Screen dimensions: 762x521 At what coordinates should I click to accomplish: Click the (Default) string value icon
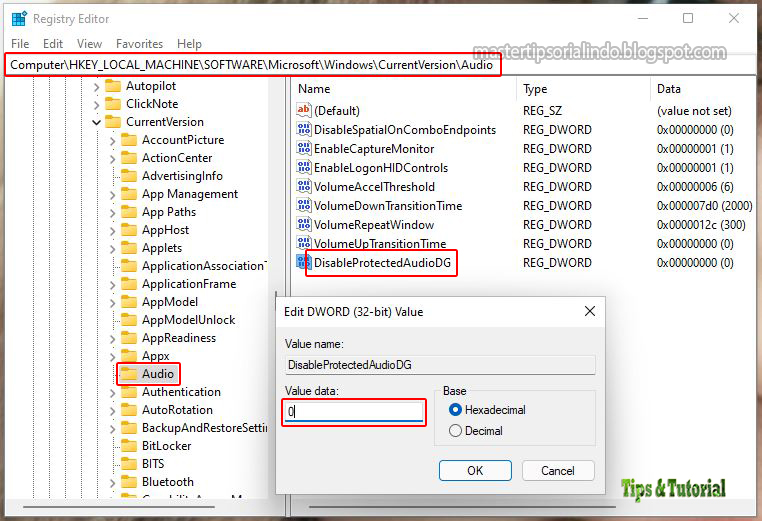[x=303, y=110]
